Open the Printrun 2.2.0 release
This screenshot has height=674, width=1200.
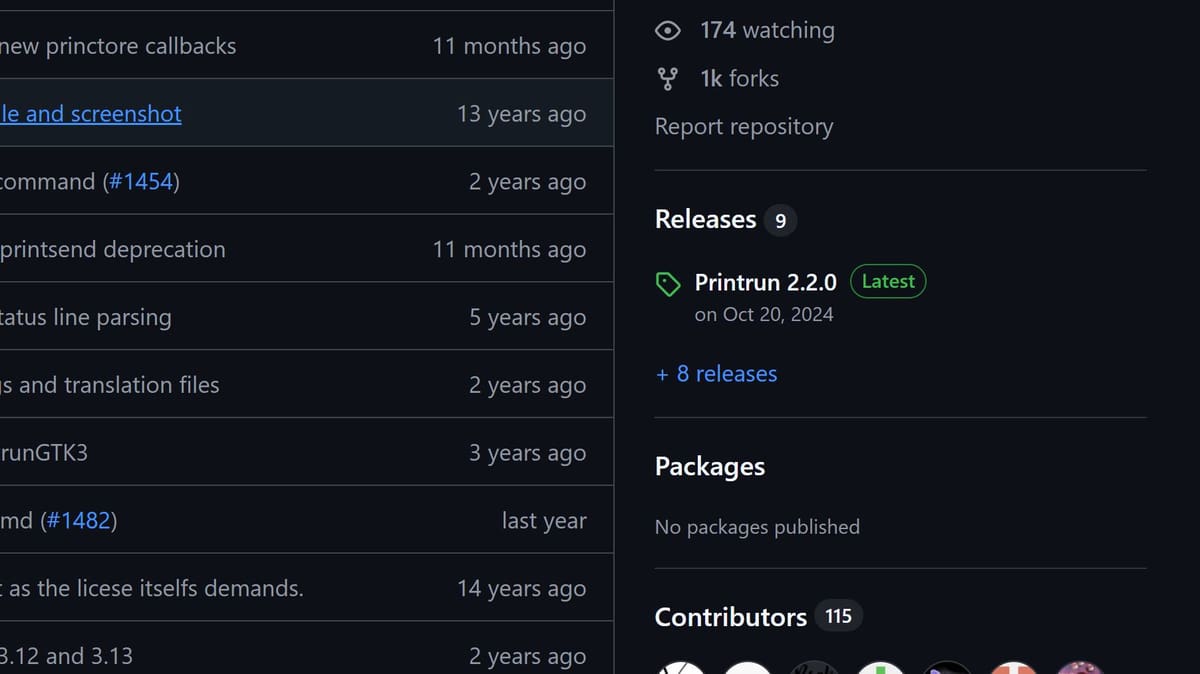766,283
